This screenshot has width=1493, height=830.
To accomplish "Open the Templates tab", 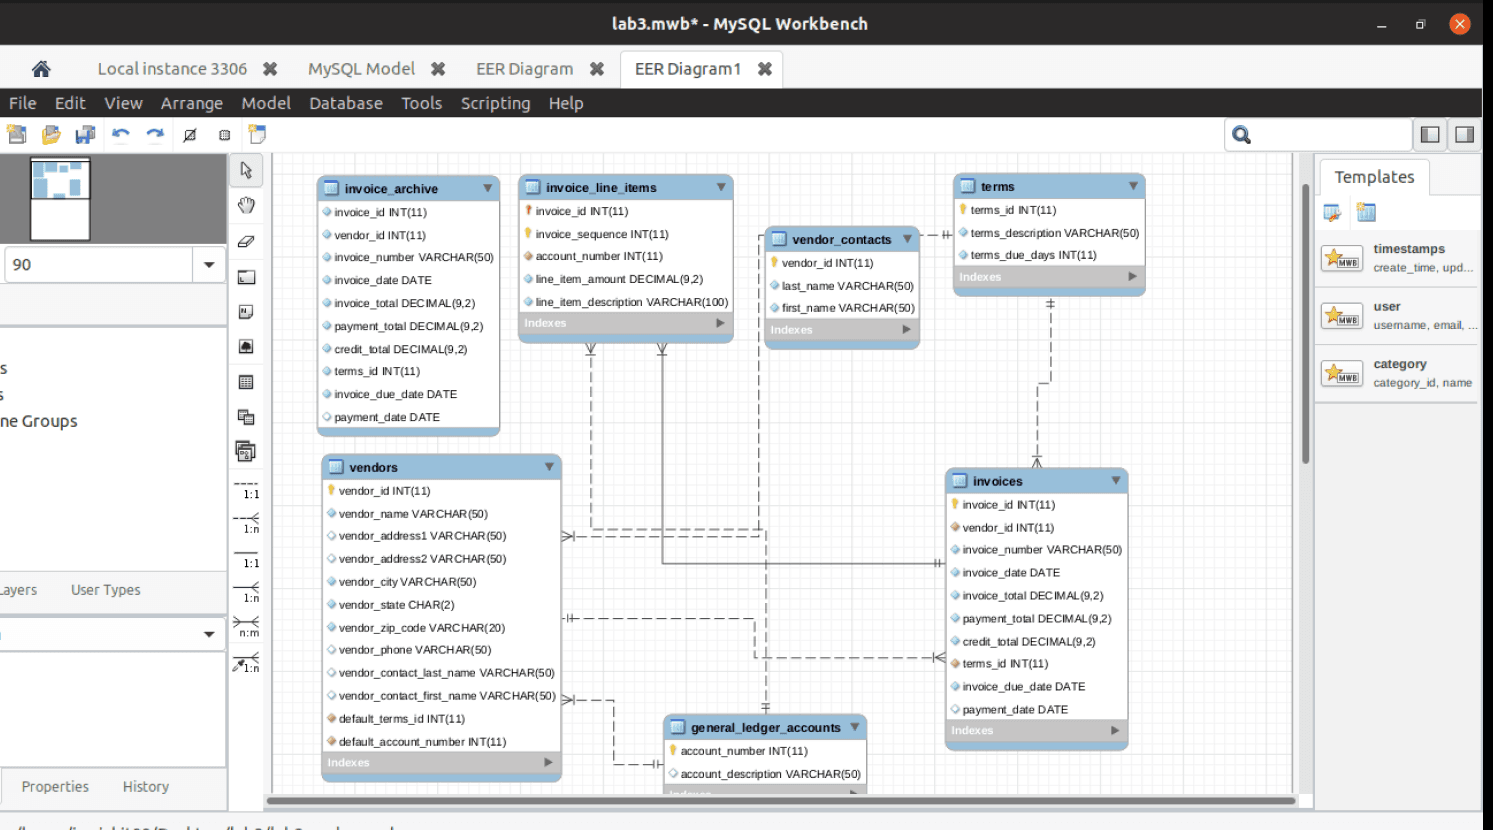I will 1375,177.
